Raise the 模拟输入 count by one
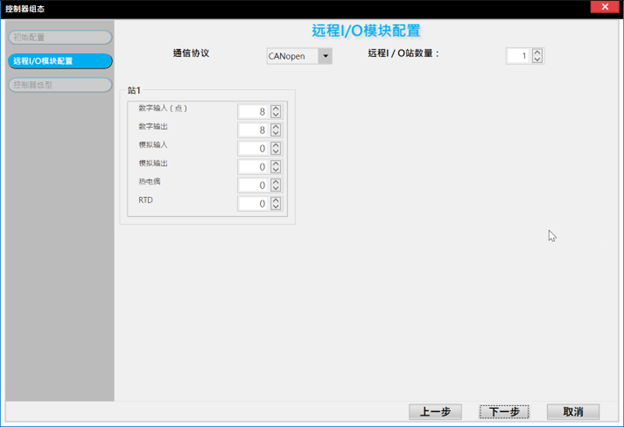The width and height of the screenshot is (624, 427). click(x=276, y=145)
